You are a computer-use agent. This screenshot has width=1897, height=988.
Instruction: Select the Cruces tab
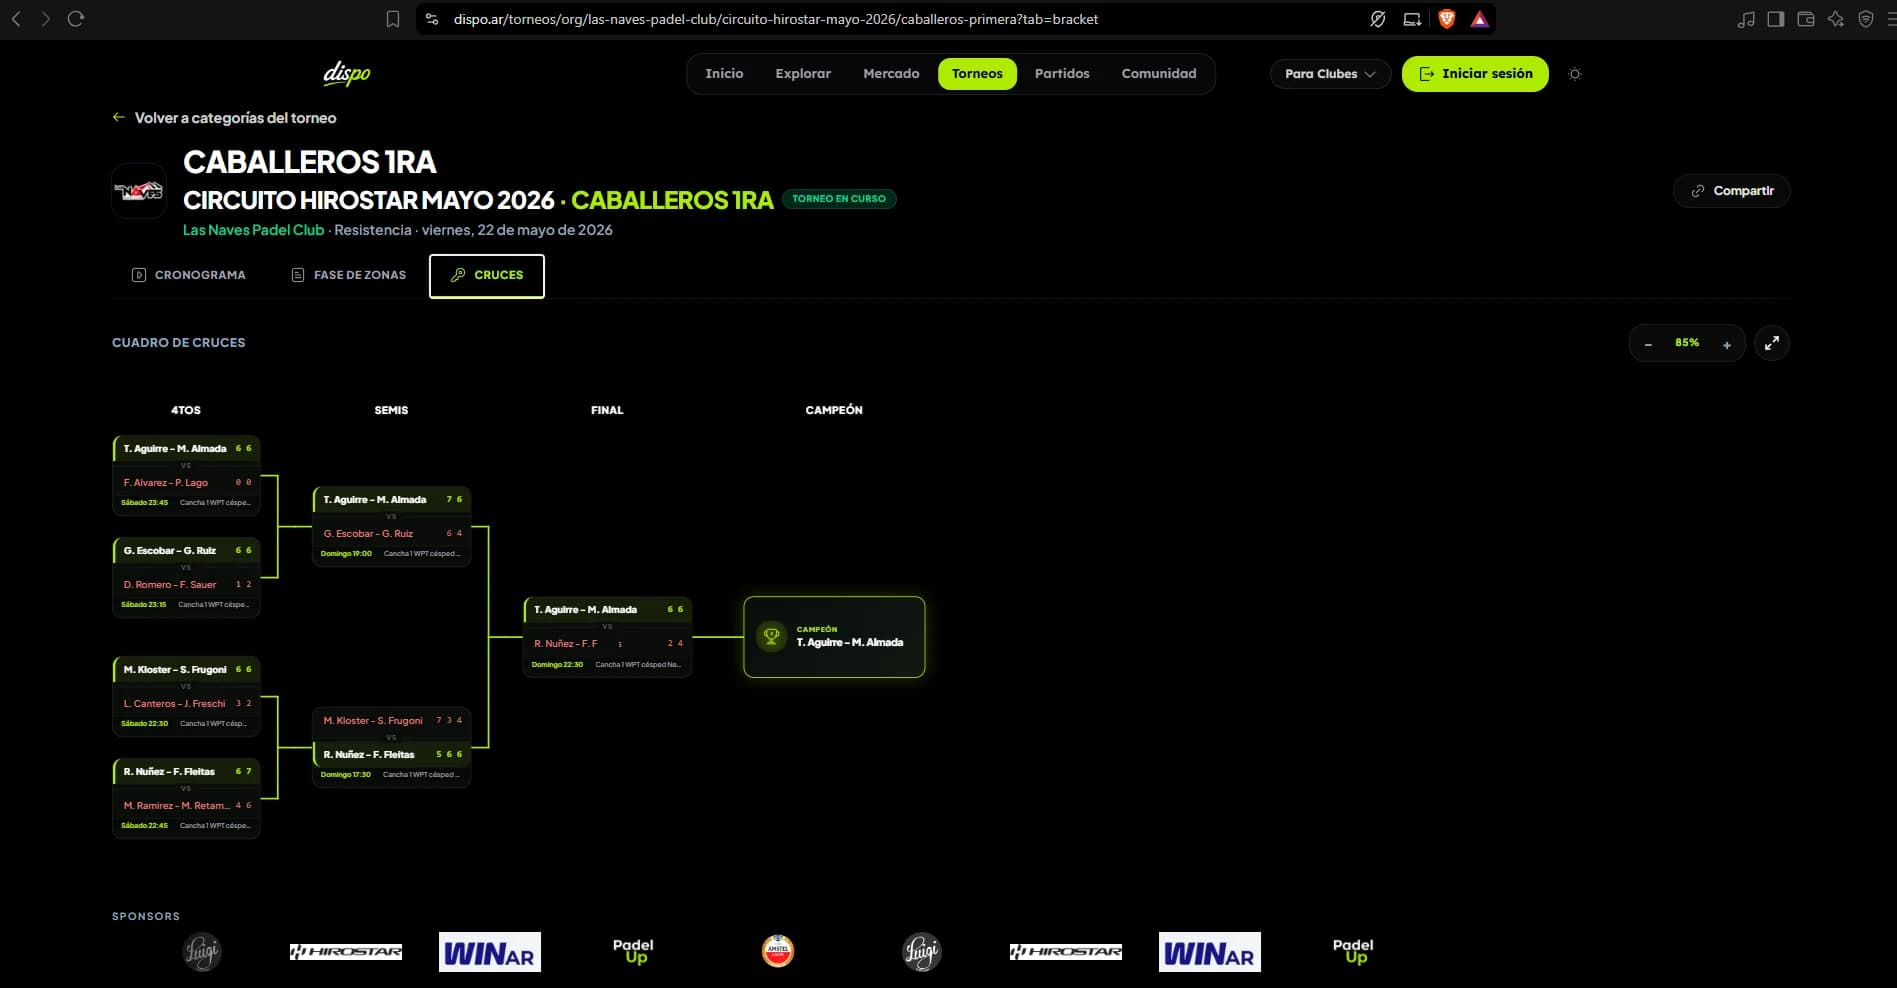pos(487,276)
